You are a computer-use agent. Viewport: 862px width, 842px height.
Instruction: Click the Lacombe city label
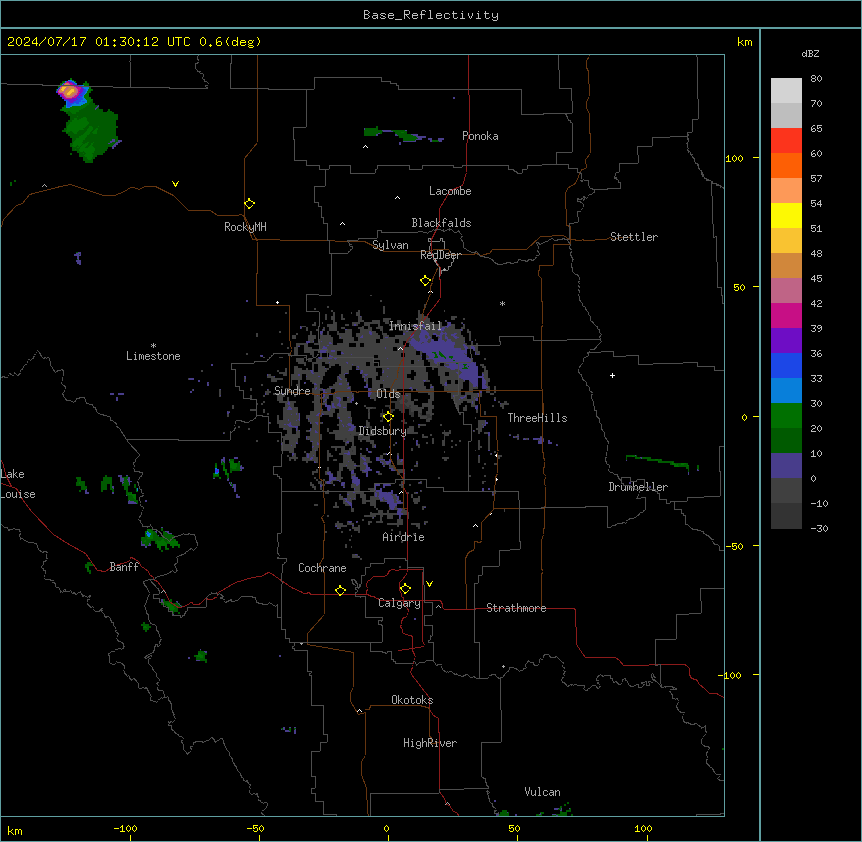450,191
